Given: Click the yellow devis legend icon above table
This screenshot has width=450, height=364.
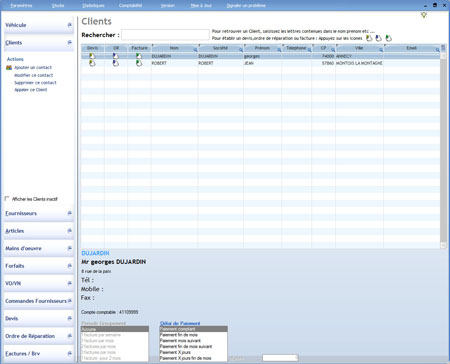Looking at the screenshot, I should (x=369, y=38).
